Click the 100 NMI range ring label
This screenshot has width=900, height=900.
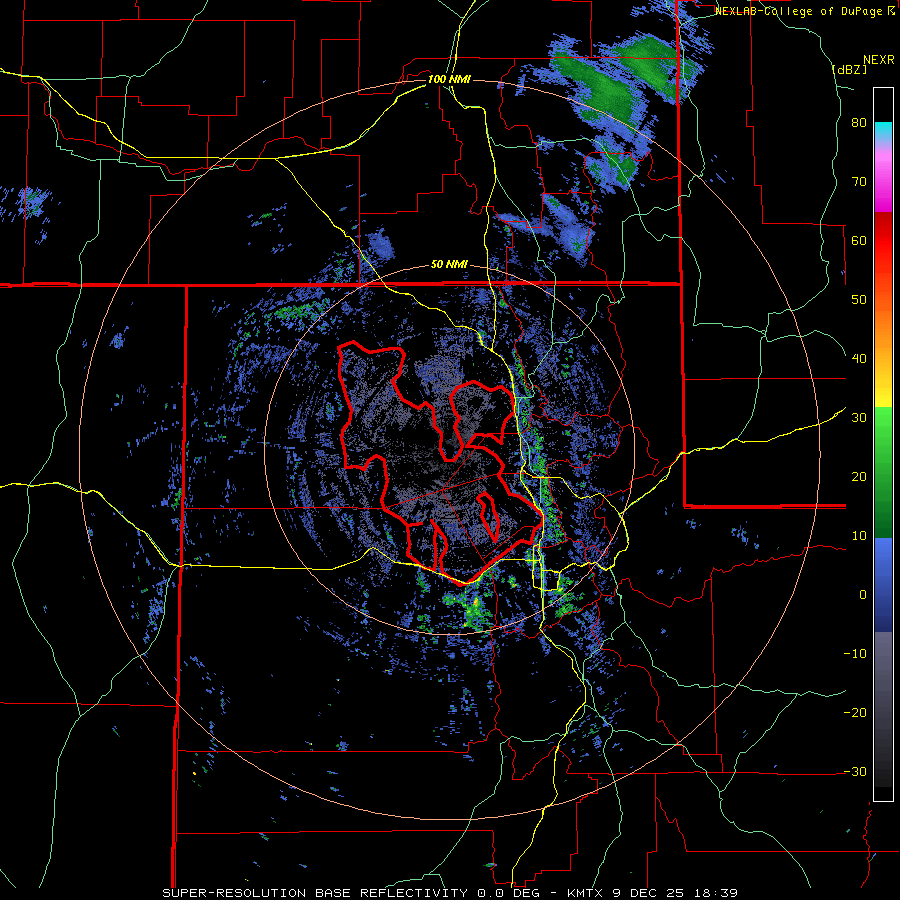[x=449, y=79]
